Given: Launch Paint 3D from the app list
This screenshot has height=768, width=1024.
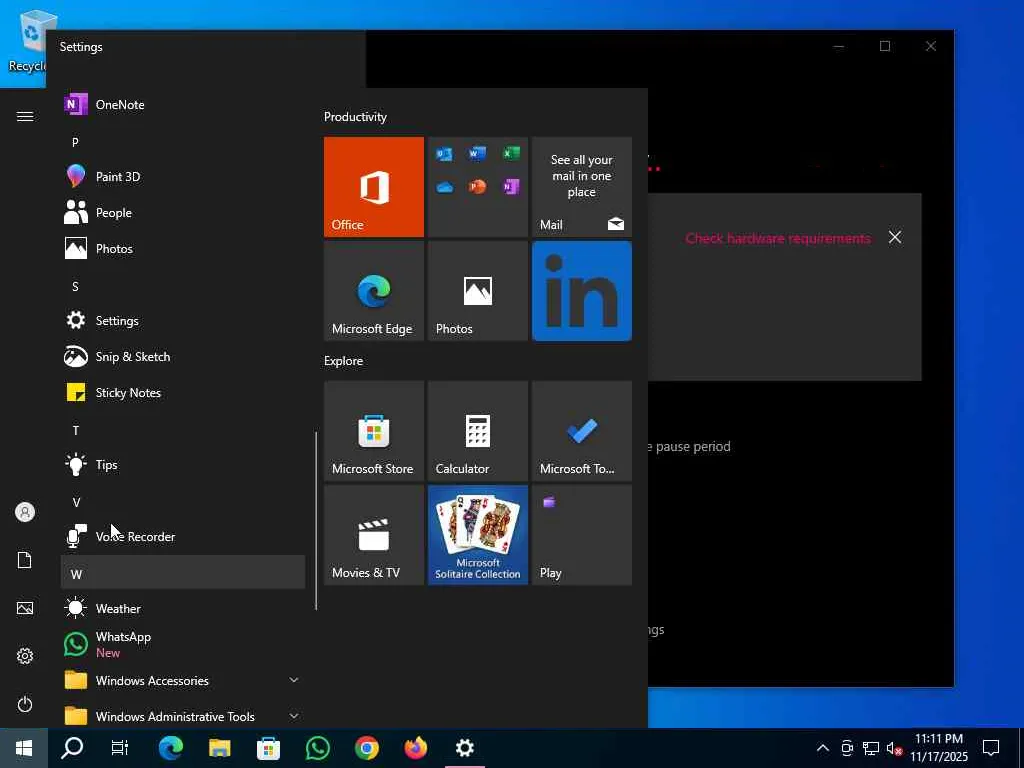Looking at the screenshot, I should (x=183, y=176).
